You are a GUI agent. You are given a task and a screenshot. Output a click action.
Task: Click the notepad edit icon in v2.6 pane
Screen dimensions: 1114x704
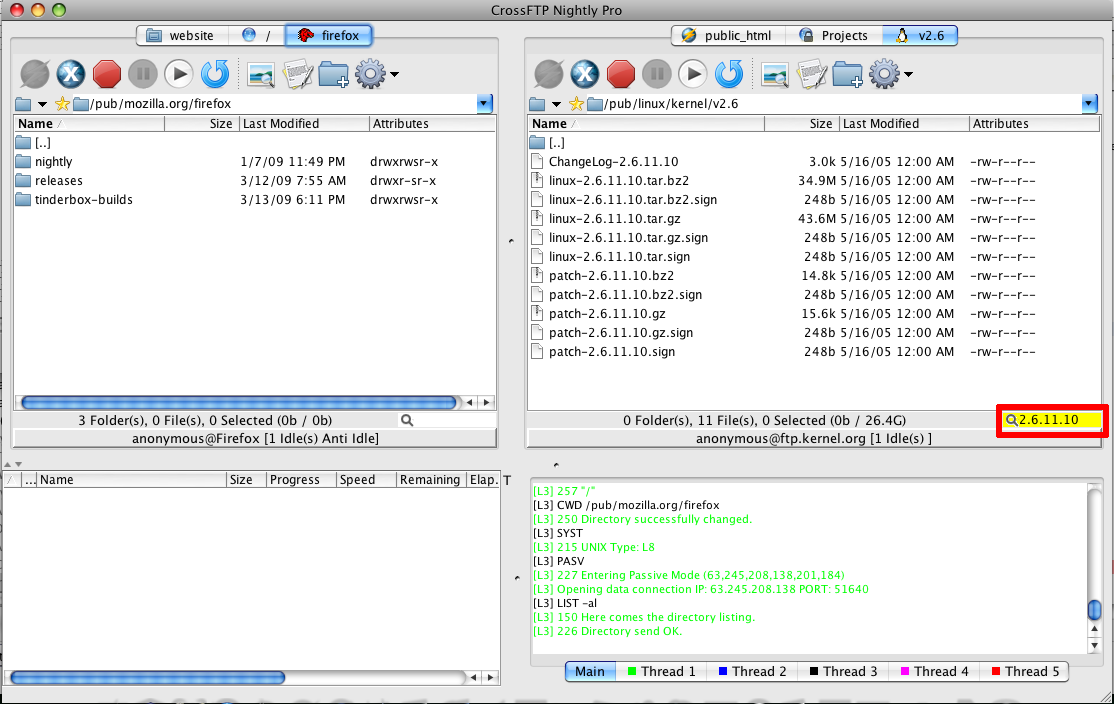click(811, 74)
